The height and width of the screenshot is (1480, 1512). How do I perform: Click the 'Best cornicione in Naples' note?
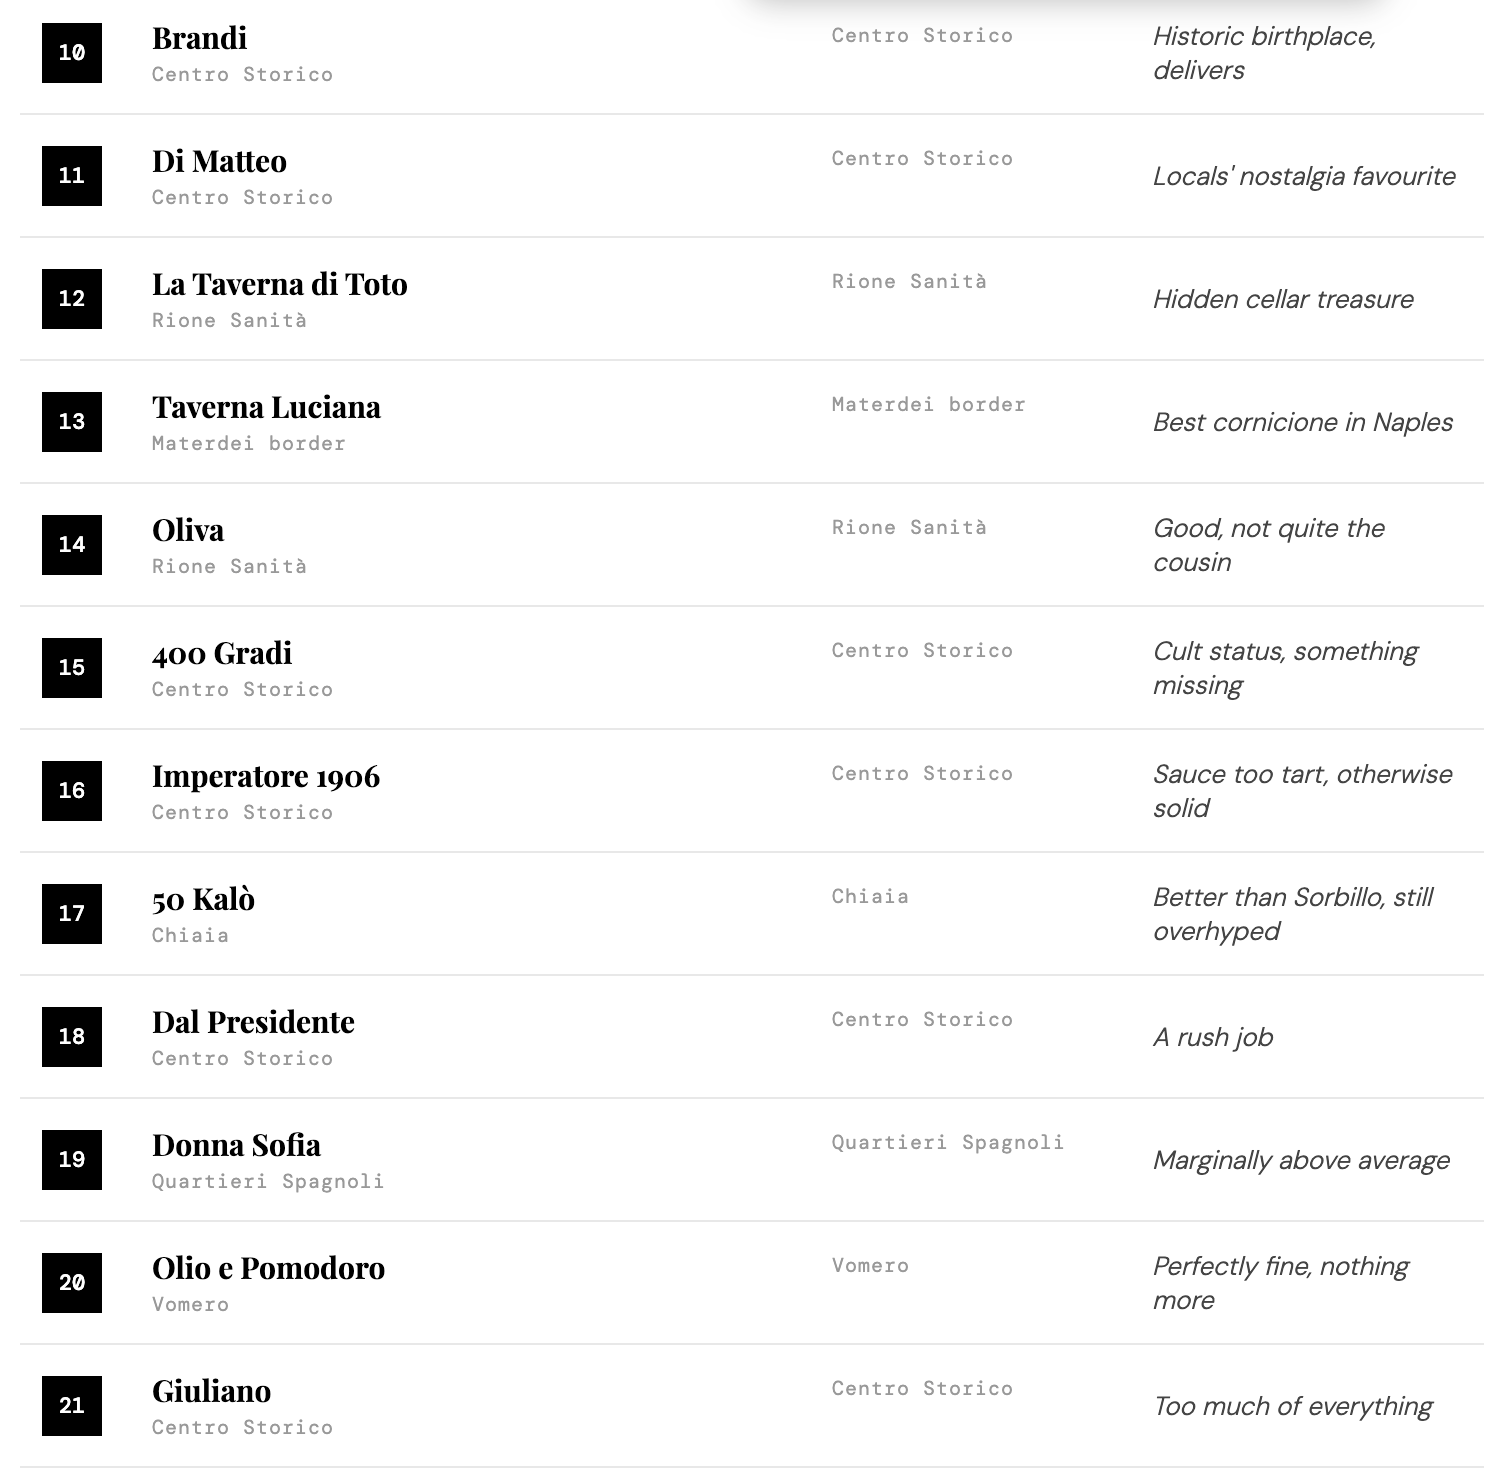1302,422
